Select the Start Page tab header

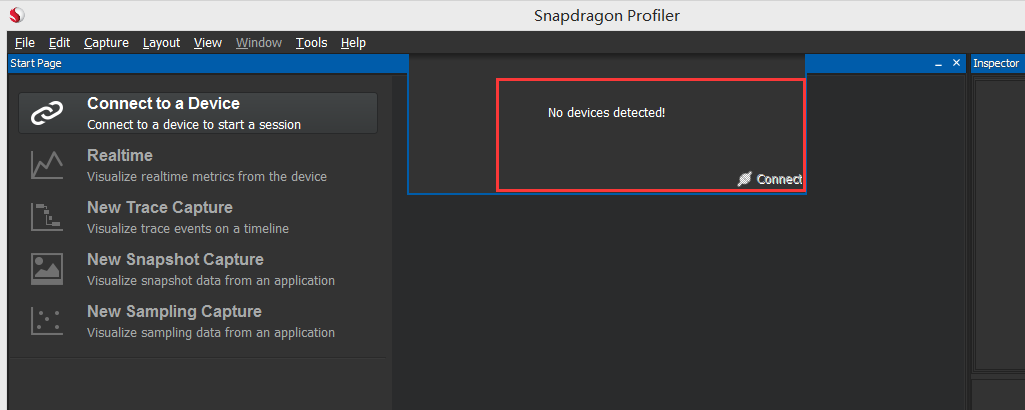point(36,63)
